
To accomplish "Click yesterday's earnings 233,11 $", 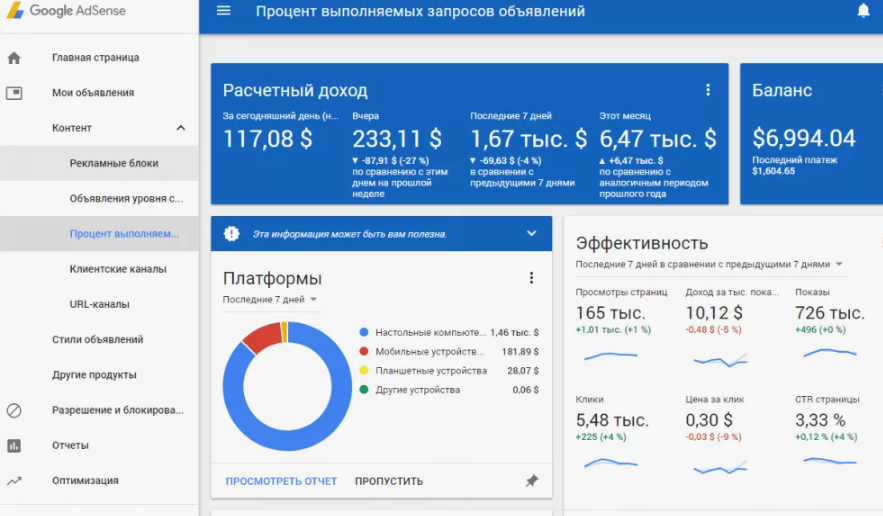I will 397,139.
